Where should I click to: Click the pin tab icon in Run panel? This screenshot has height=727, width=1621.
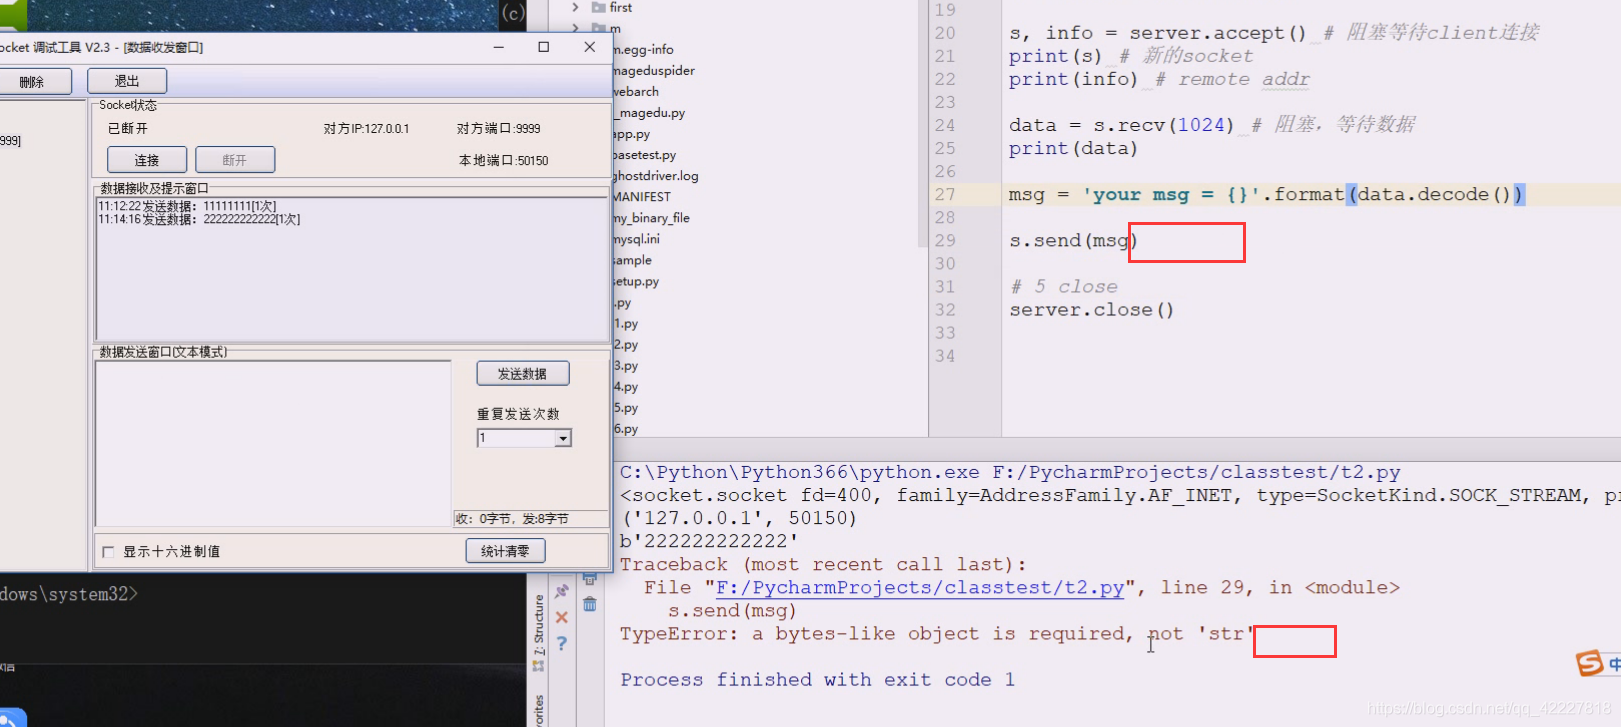pos(562,591)
